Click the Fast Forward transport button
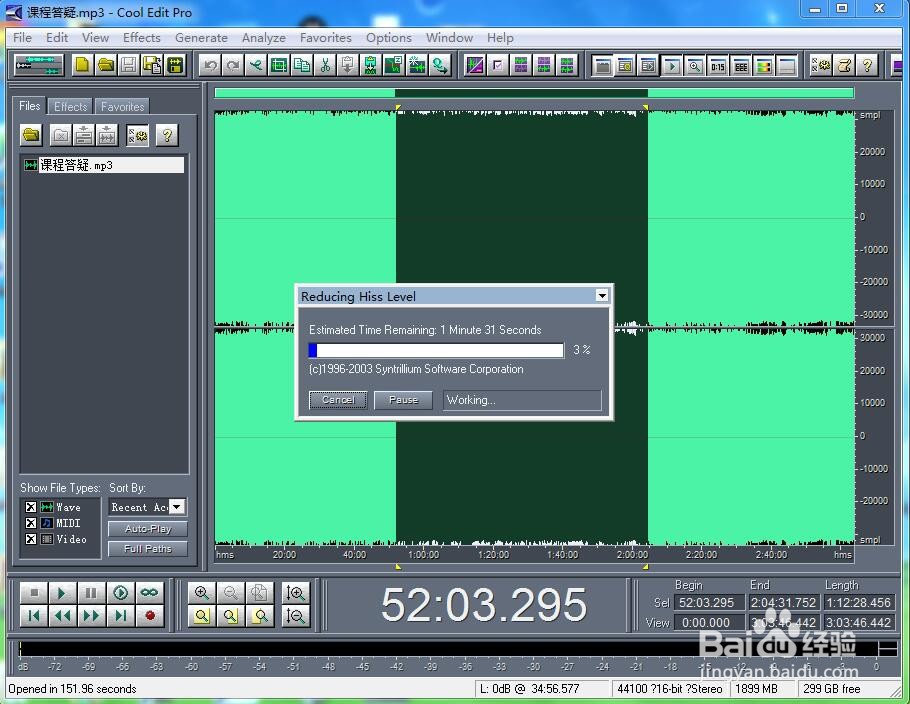This screenshot has width=910, height=704. [91, 616]
